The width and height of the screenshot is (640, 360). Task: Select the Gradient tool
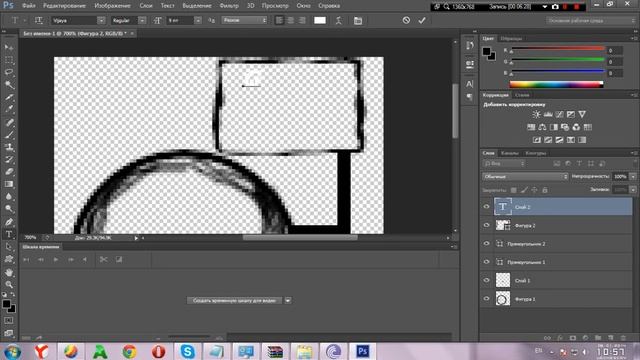pos(9,184)
